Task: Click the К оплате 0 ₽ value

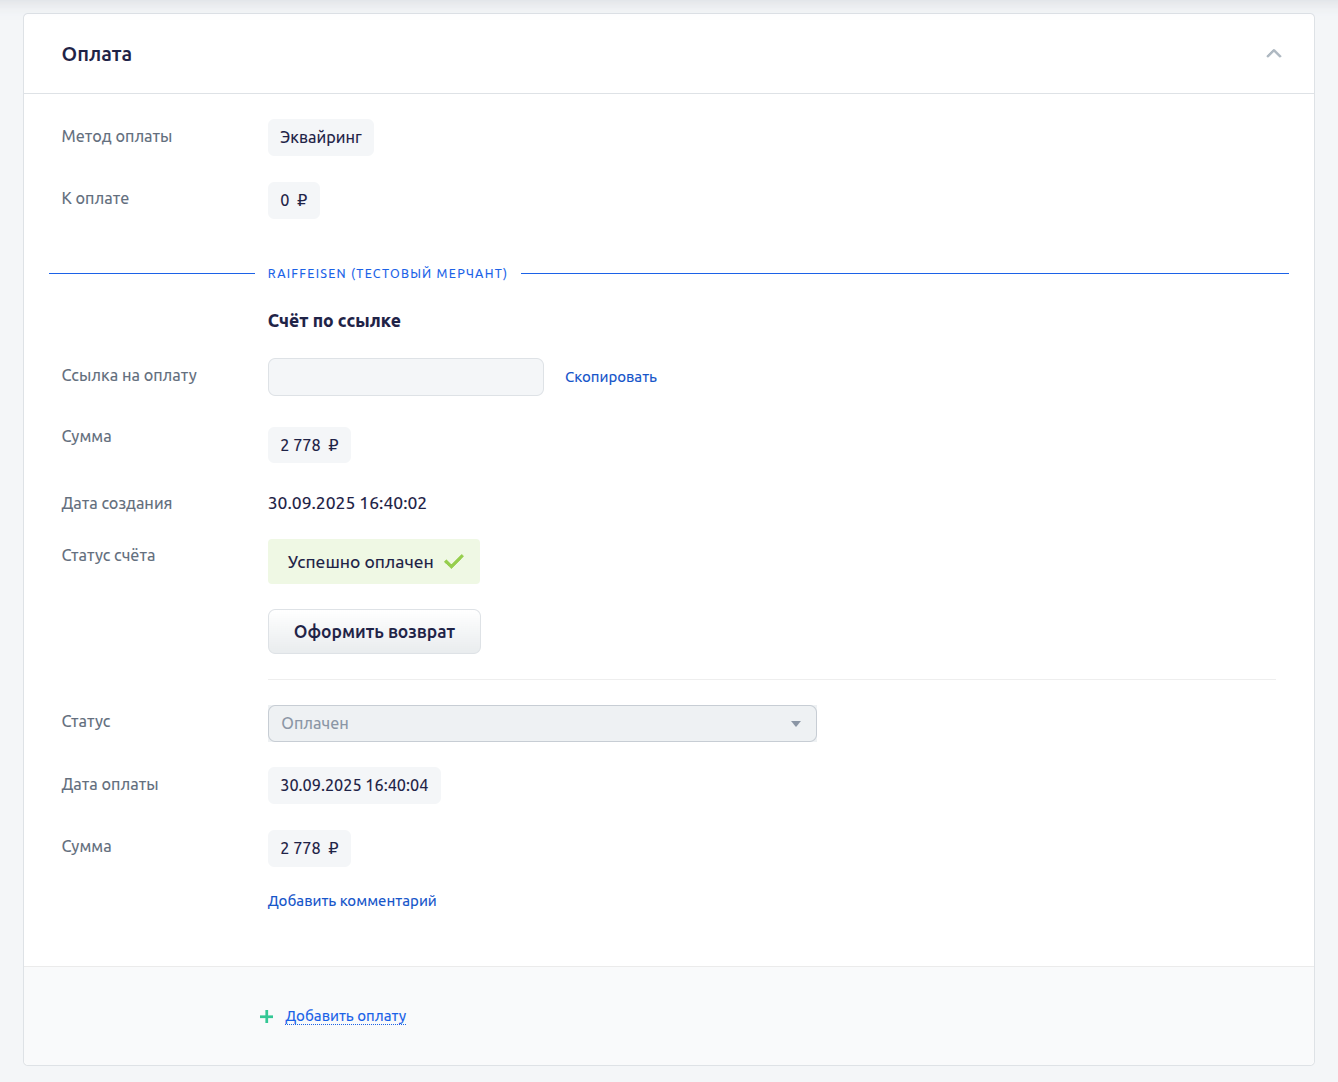Action: pos(293,200)
